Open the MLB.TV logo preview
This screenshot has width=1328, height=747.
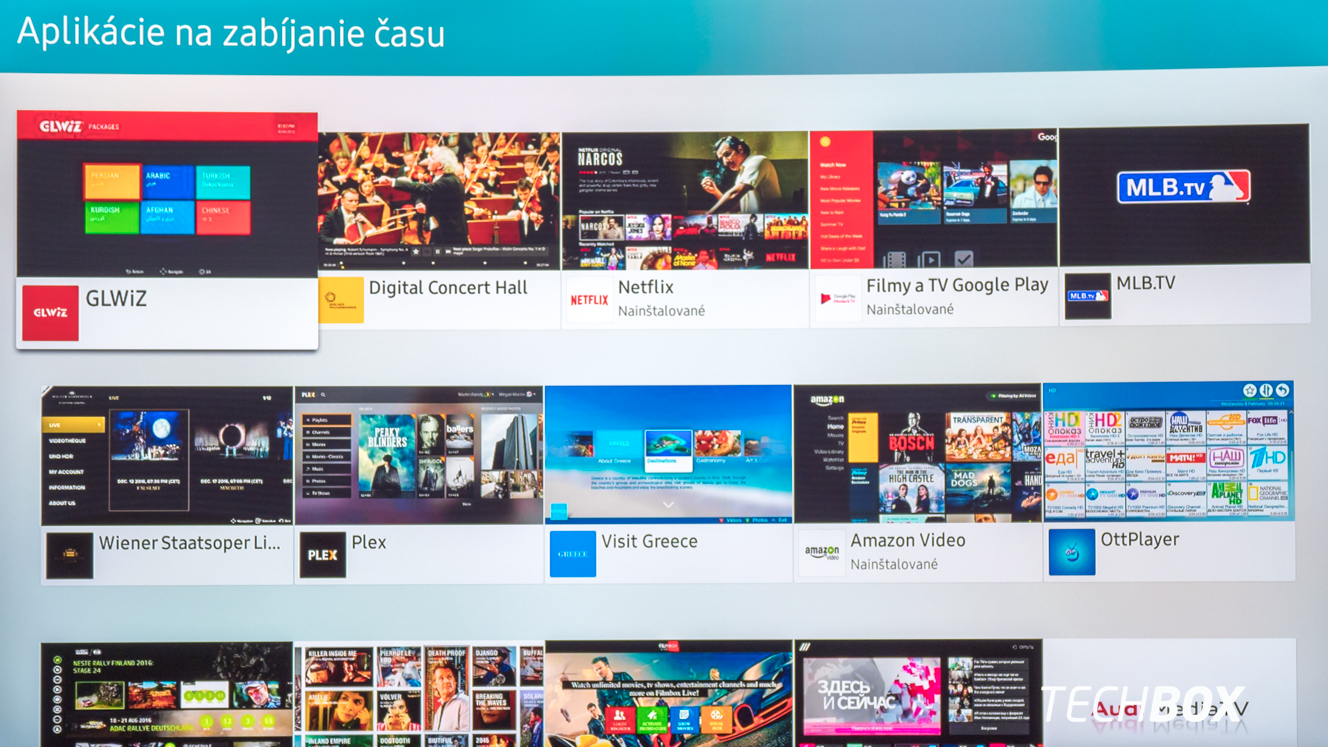pos(1185,195)
